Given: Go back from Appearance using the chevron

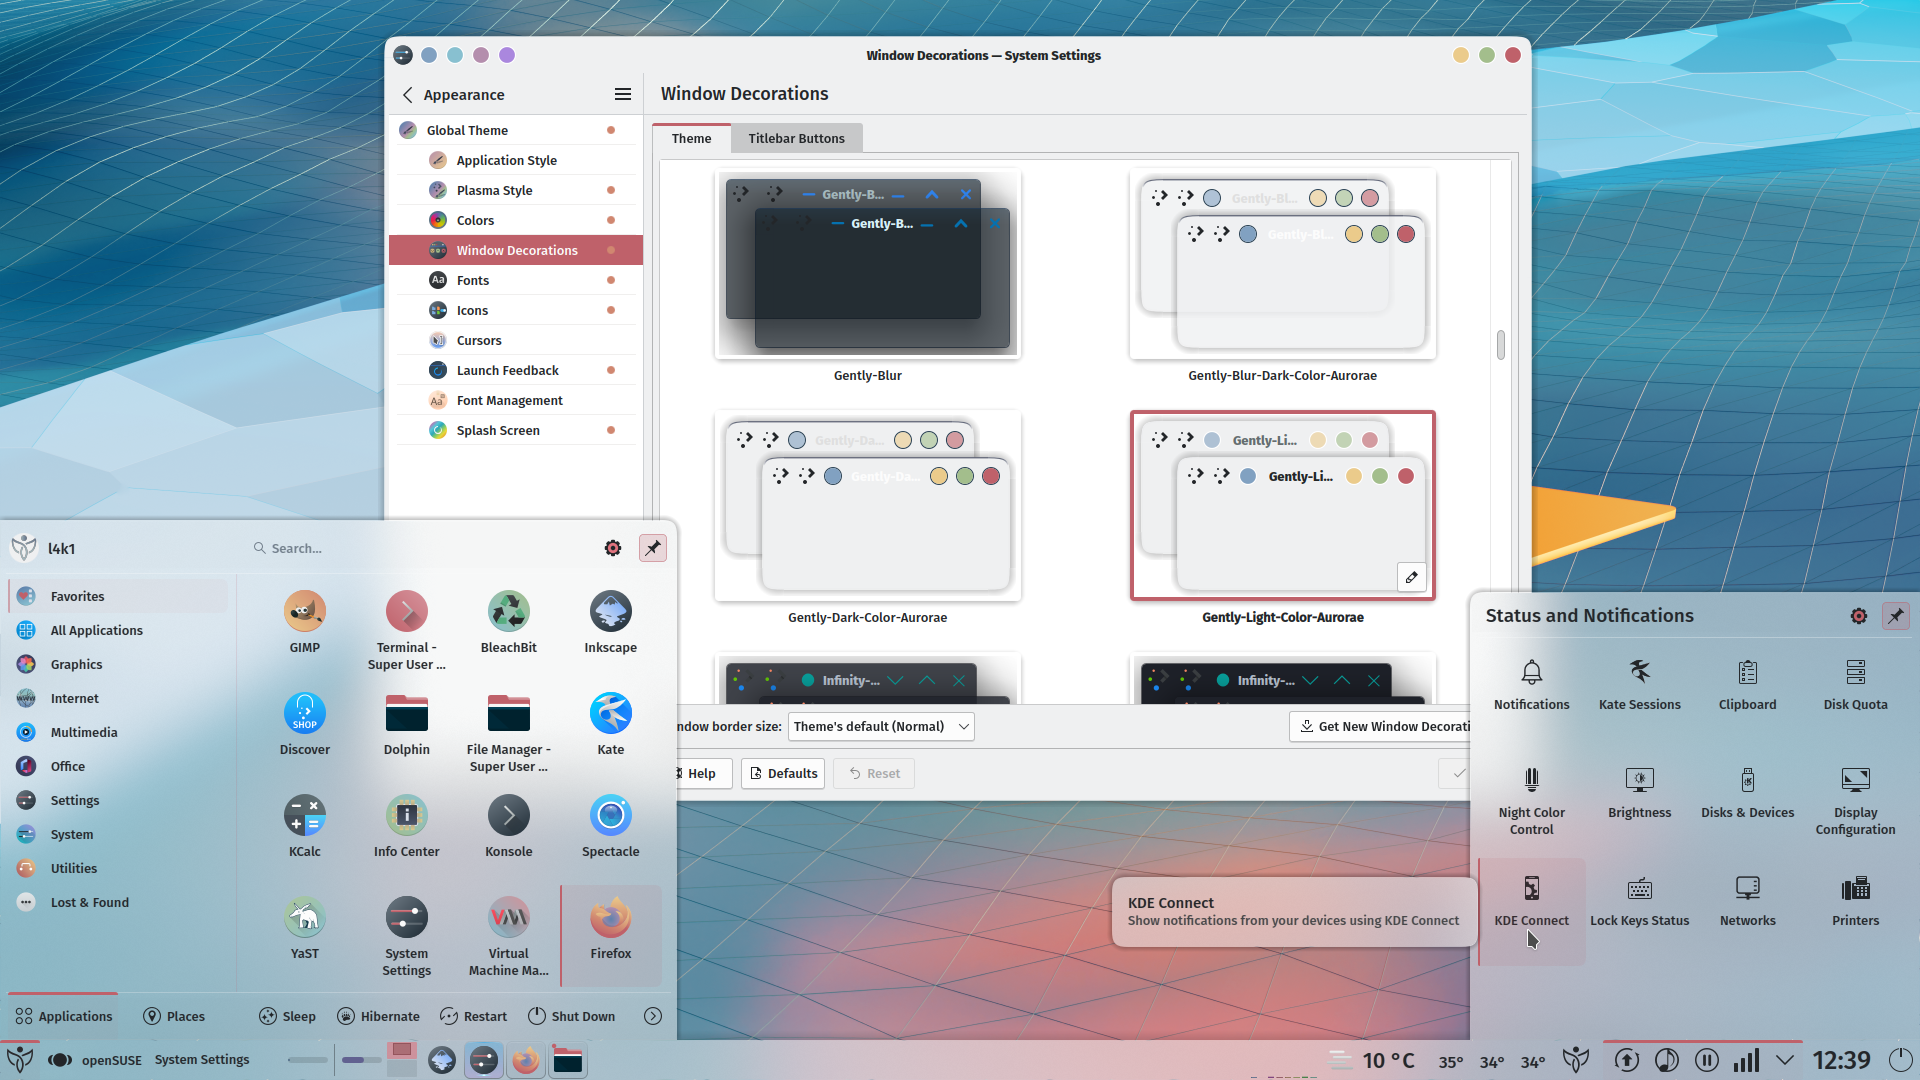Looking at the screenshot, I should coord(407,94).
